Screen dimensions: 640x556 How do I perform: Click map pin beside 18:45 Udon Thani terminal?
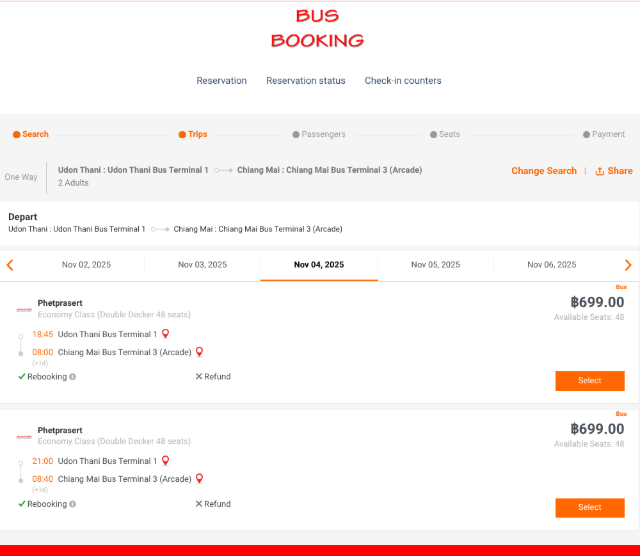point(166,334)
